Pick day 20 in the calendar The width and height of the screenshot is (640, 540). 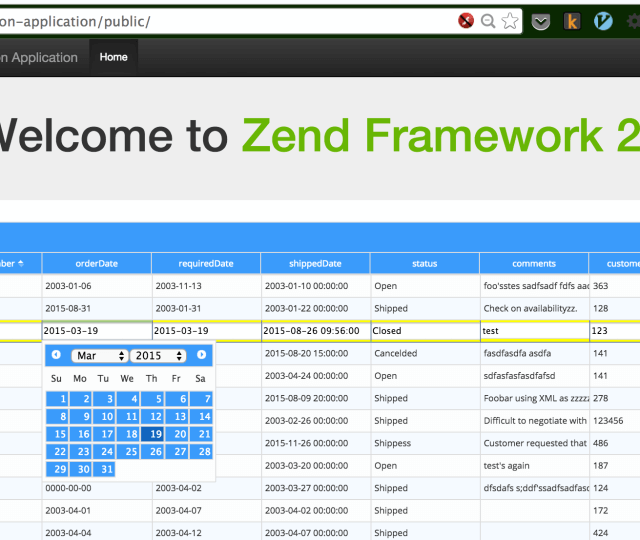177,434
